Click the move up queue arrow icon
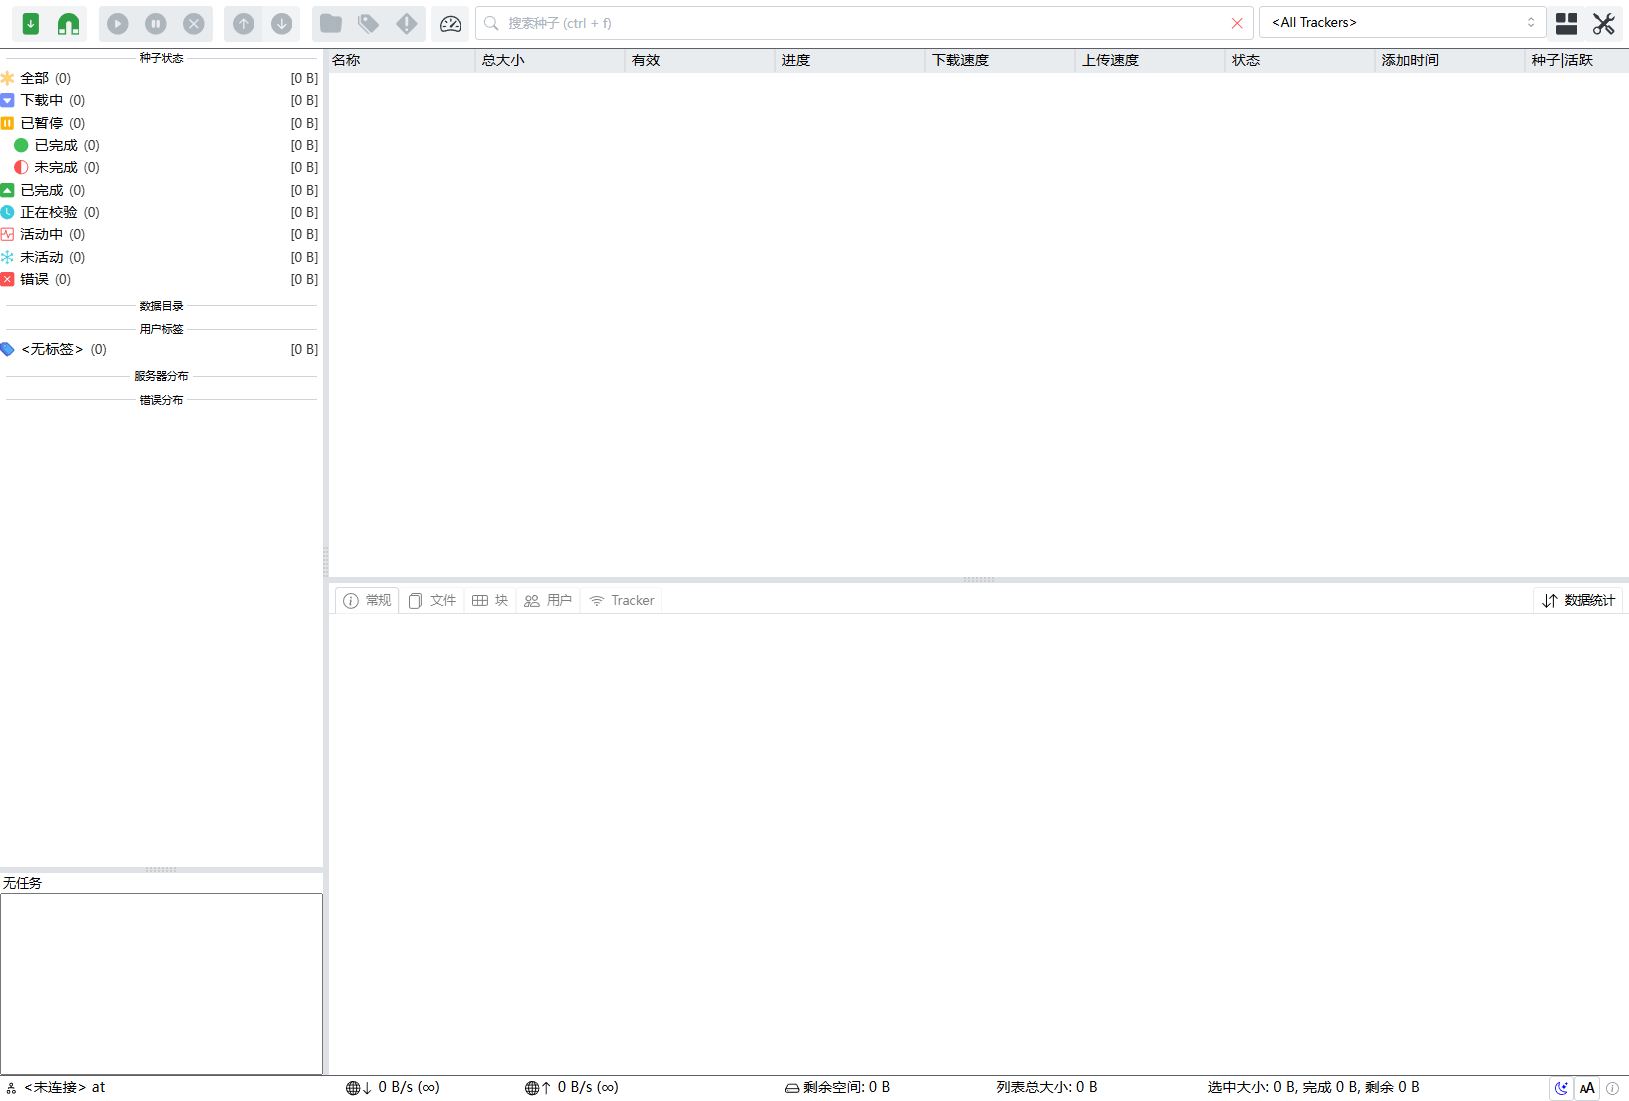 [243, 23]
